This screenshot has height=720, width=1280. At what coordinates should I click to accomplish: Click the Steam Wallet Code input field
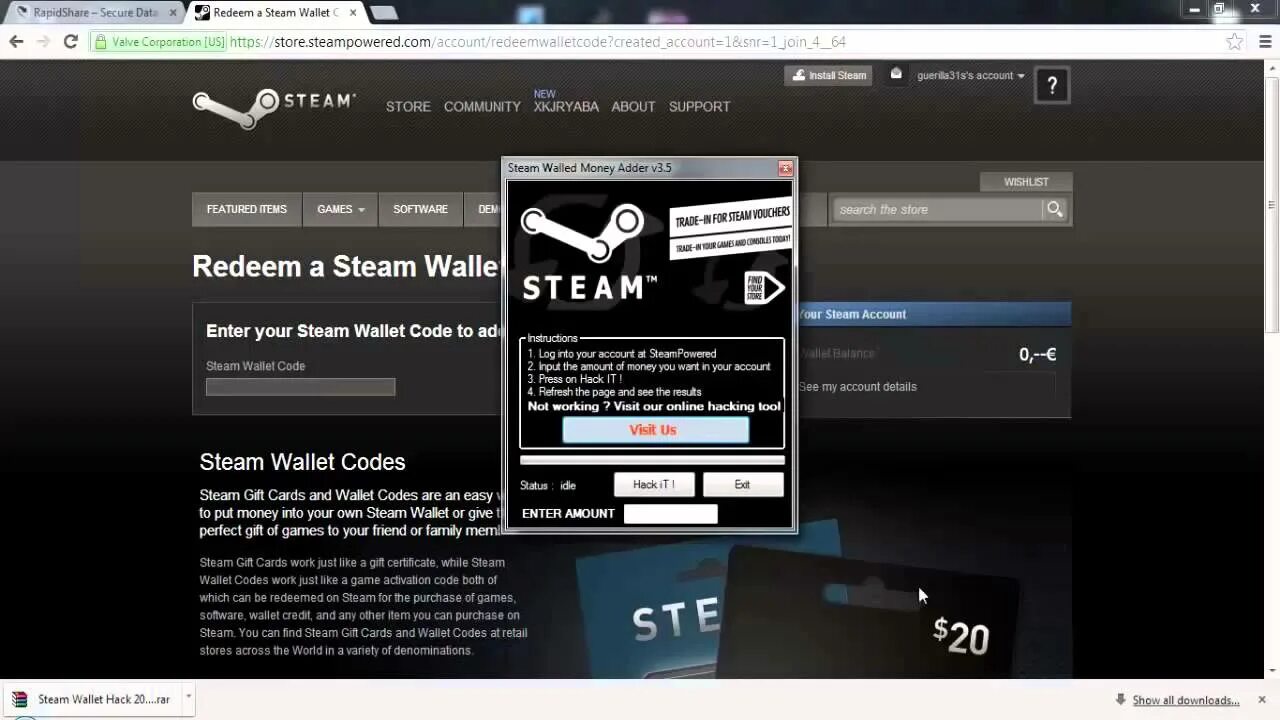301,387
